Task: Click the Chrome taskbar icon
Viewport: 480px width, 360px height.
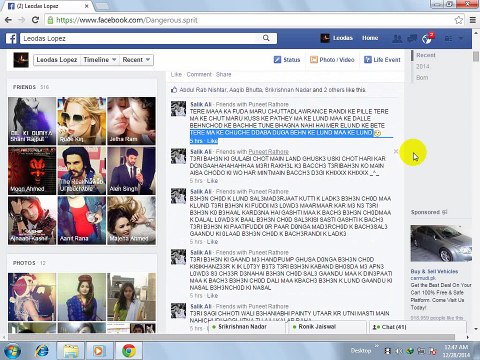Action: point(128,351)
